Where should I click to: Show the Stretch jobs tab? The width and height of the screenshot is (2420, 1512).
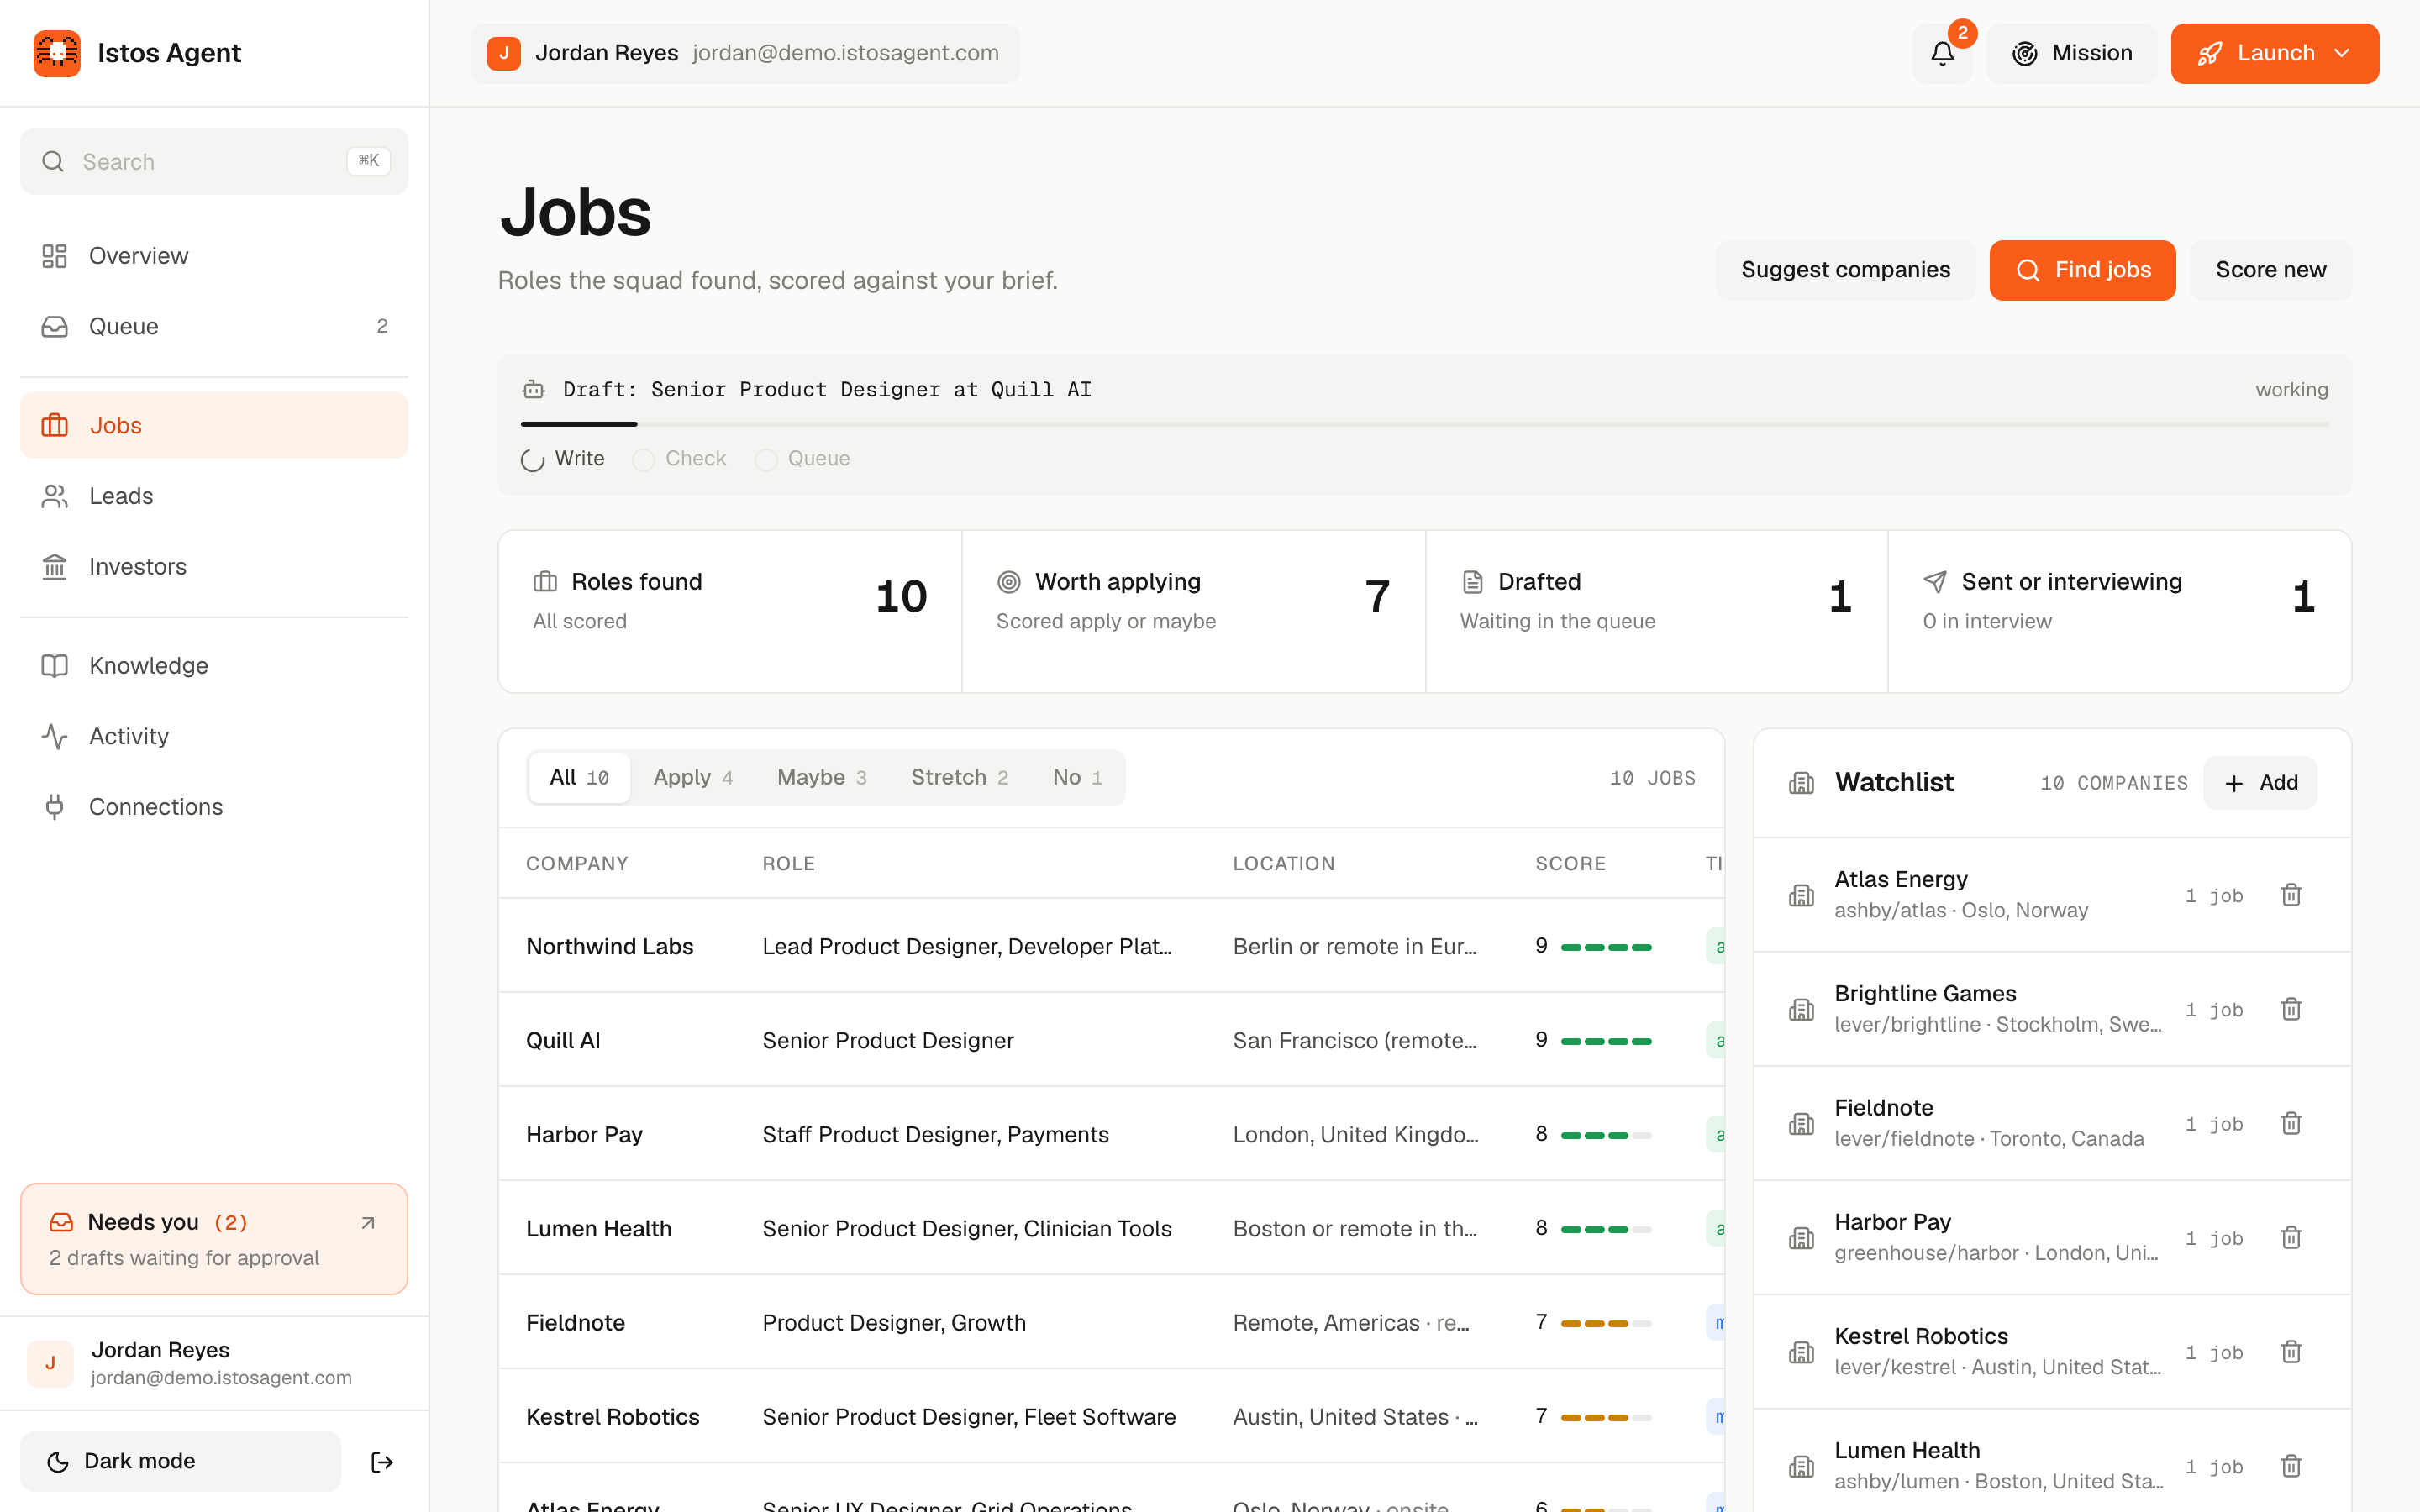[959, 777]
